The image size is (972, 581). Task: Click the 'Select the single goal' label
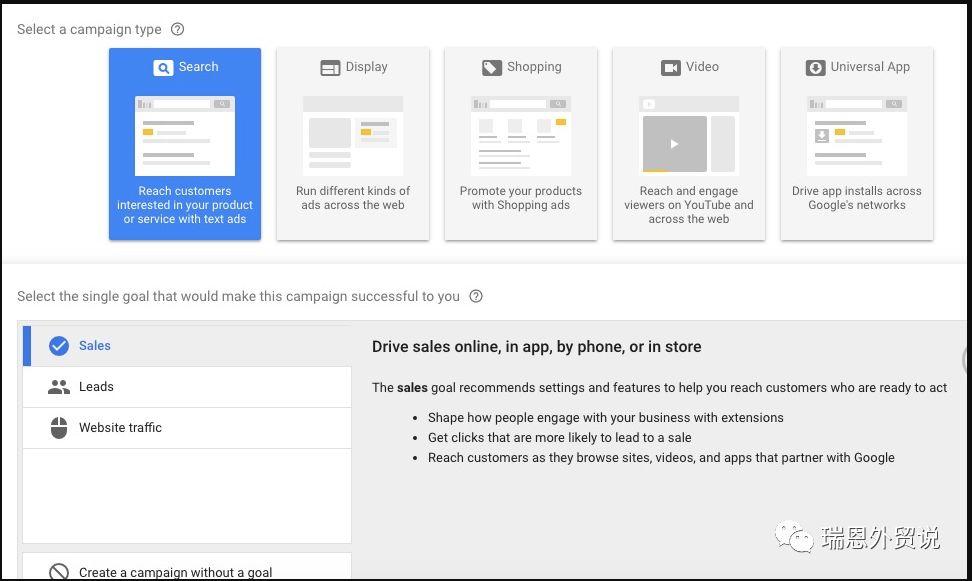(x=83, y=296)
